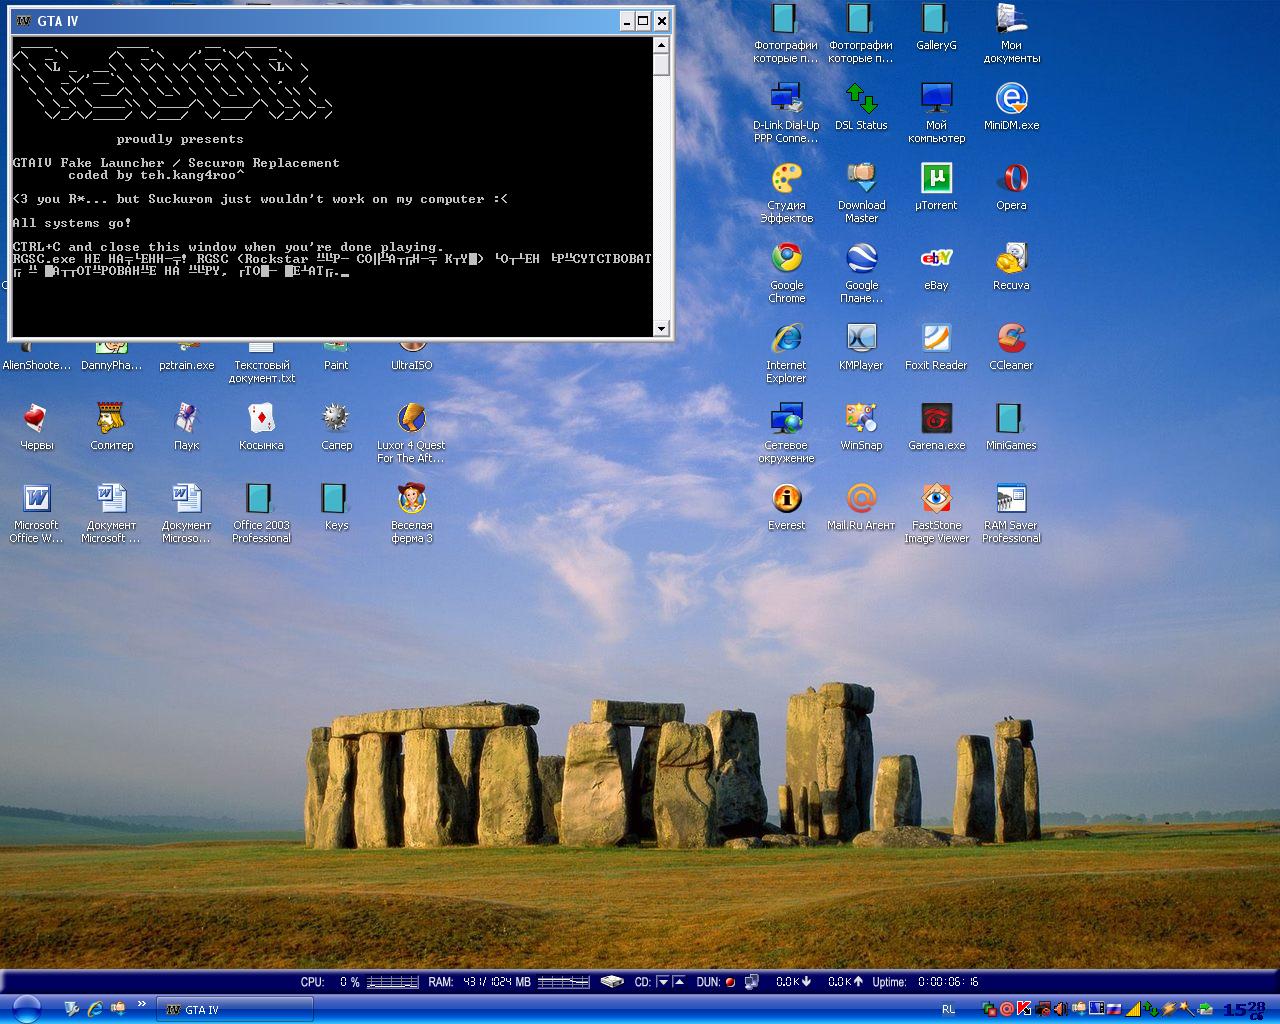Open Текстовый документ.txt file
1280x1024 pixels.
[261, 363]
